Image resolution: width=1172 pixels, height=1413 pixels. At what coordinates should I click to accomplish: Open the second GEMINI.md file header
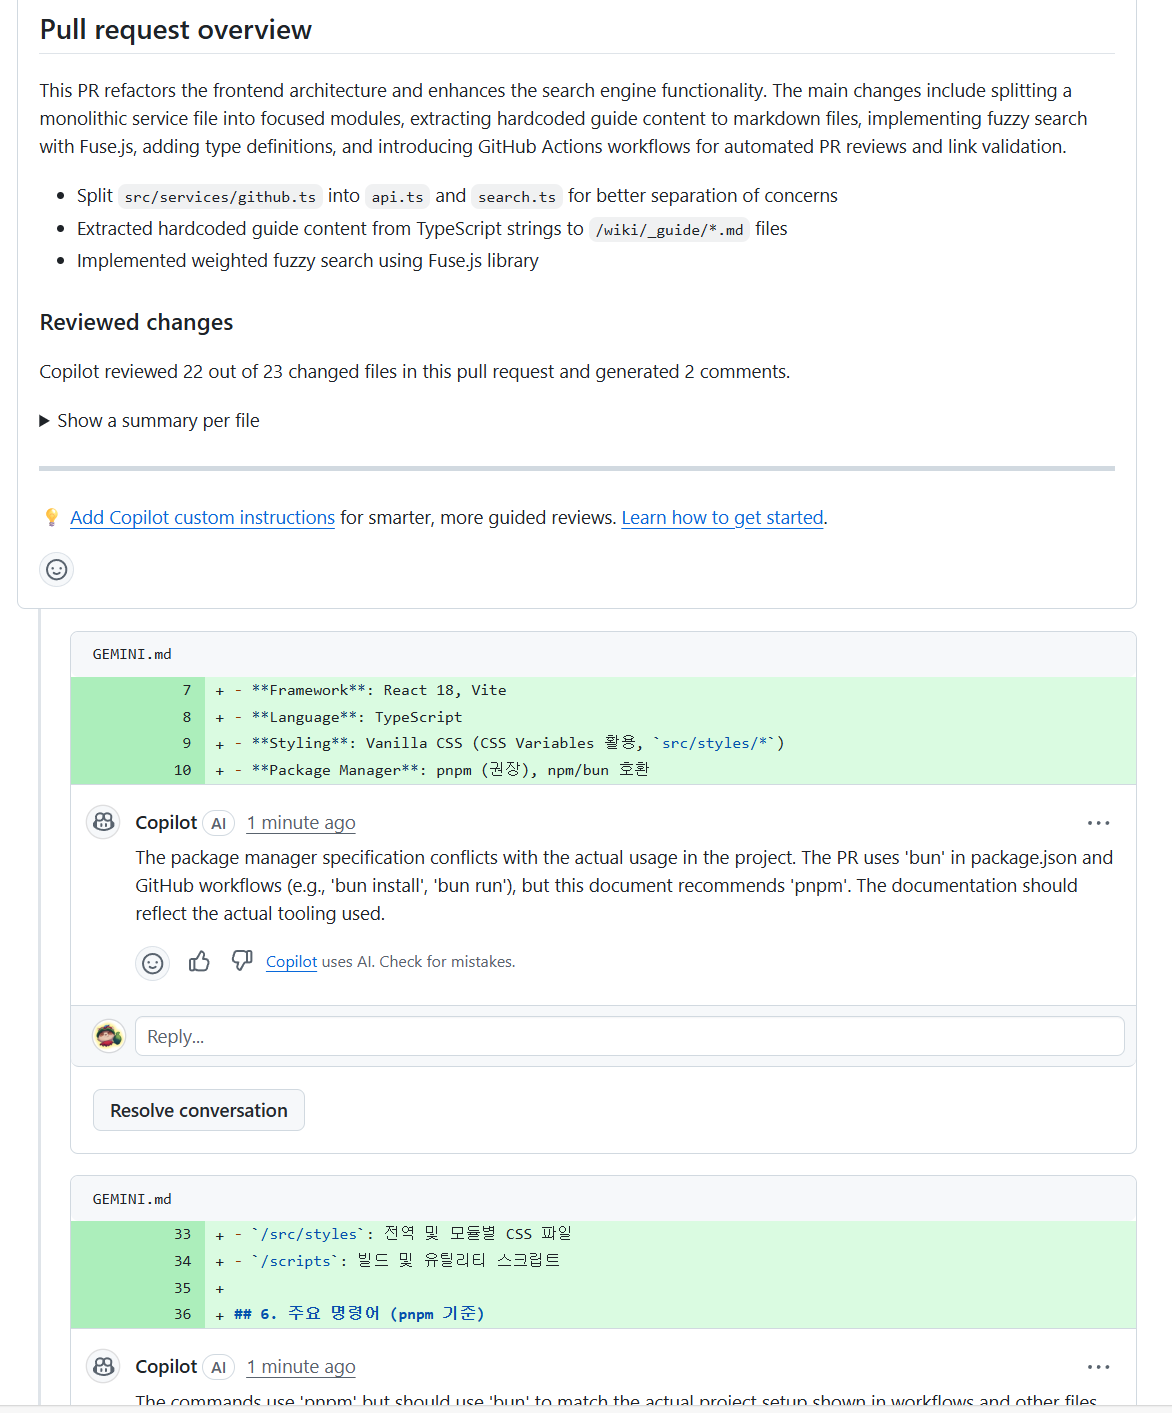pos(132,1199)
